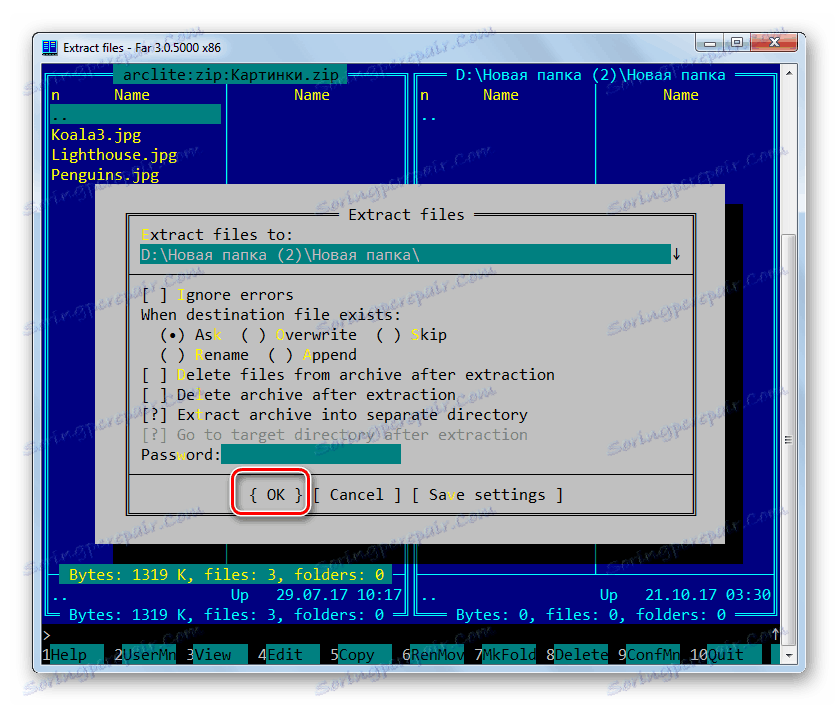Click the left panel first Name column header
The image size is (839, 706).
click(x=132, y=95)
